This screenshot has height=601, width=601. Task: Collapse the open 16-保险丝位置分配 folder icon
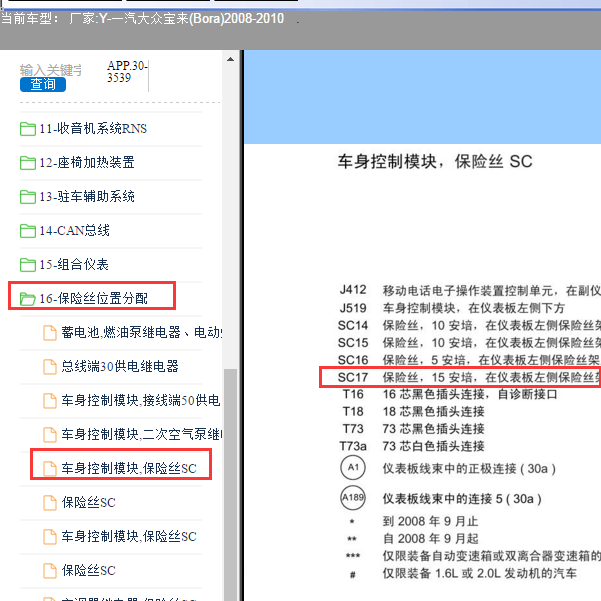click(x=28, y=299)
